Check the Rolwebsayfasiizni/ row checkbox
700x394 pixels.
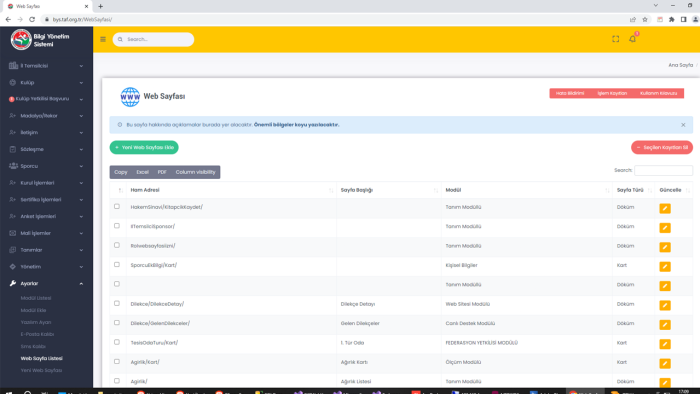[117, 245]
